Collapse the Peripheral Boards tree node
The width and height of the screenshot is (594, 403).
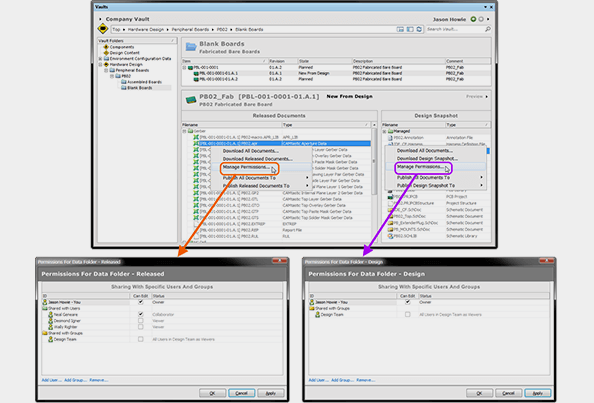point(106,70)
